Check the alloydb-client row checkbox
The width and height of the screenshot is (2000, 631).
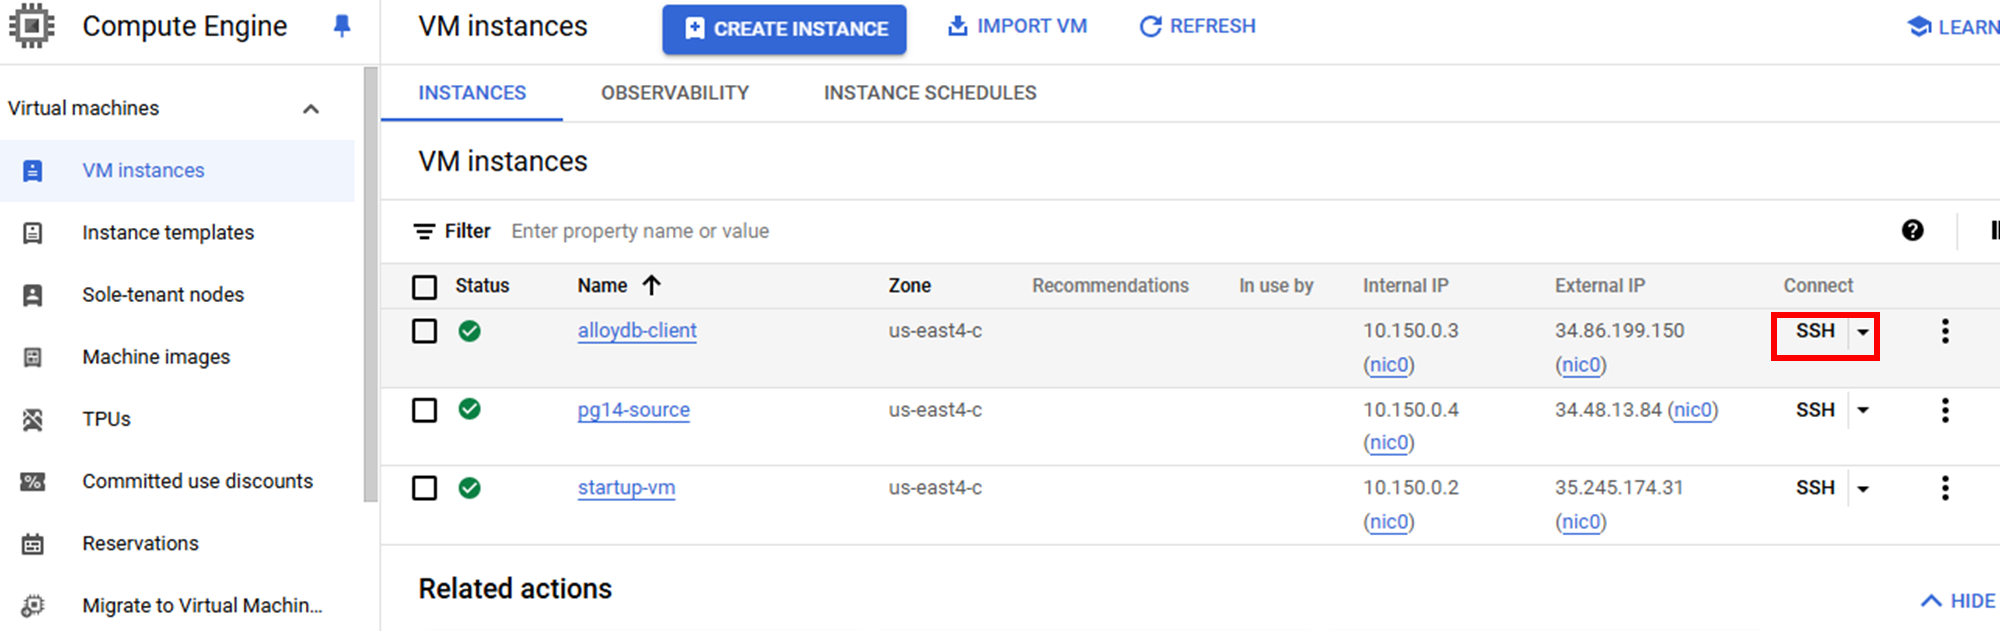[x=425, y=331]
